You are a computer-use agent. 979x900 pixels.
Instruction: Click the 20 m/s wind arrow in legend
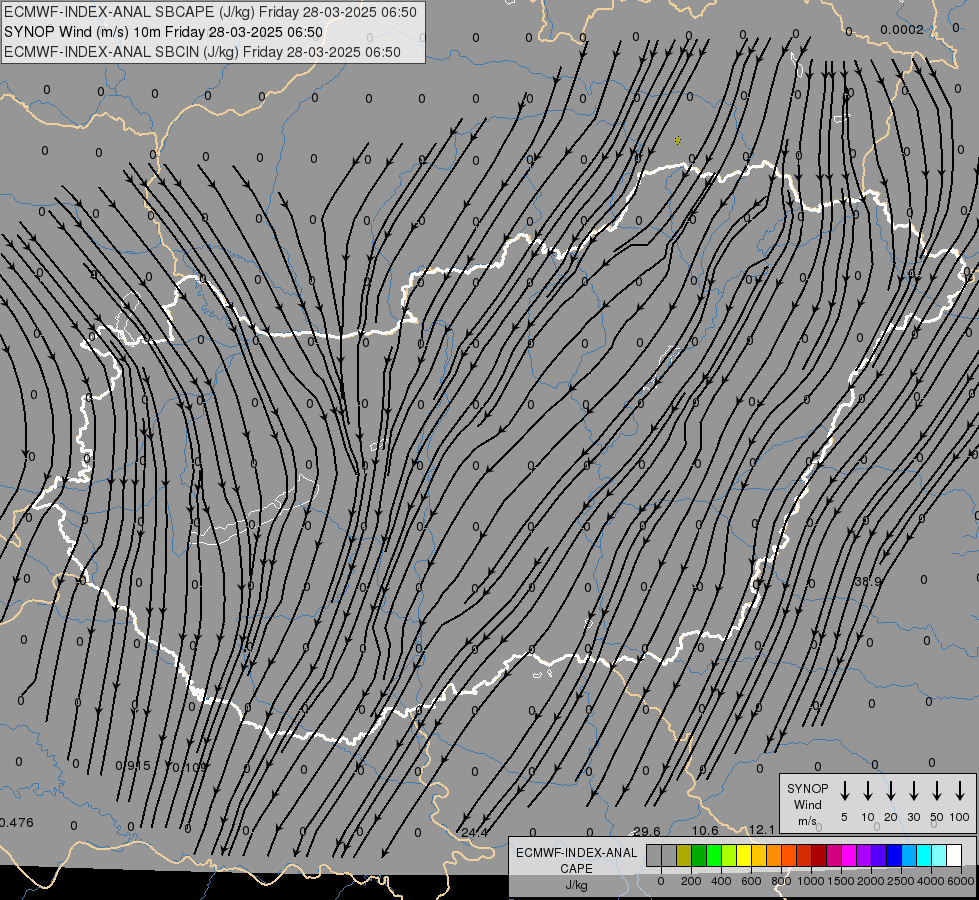tap(891, 791)
